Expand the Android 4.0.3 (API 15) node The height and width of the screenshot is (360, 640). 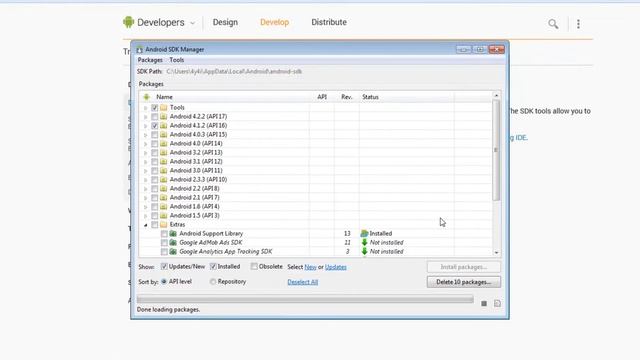point(145,135)
